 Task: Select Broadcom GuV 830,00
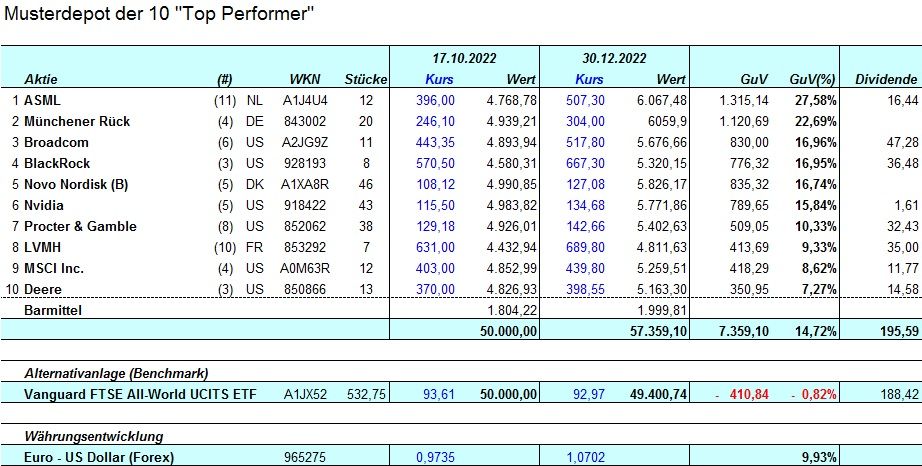(x=749, y=143)
